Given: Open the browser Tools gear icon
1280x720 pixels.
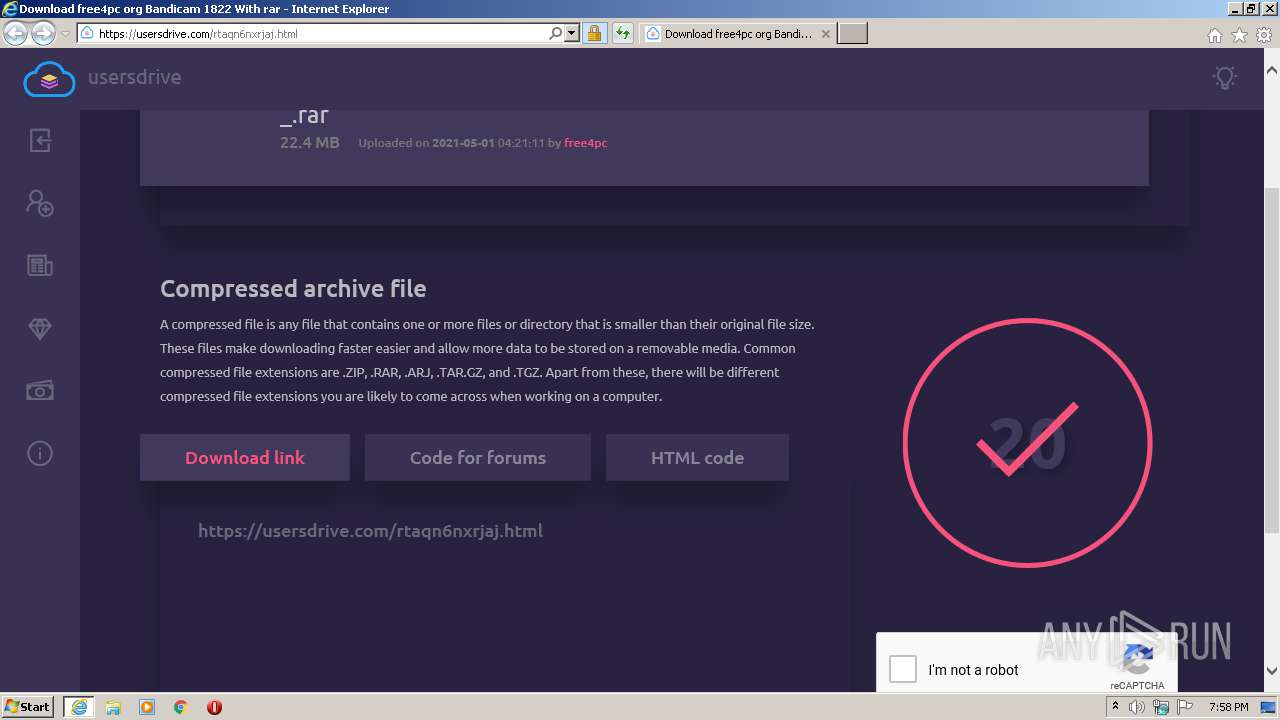Looking at the screenshot, I should [x=1263, y=35].
